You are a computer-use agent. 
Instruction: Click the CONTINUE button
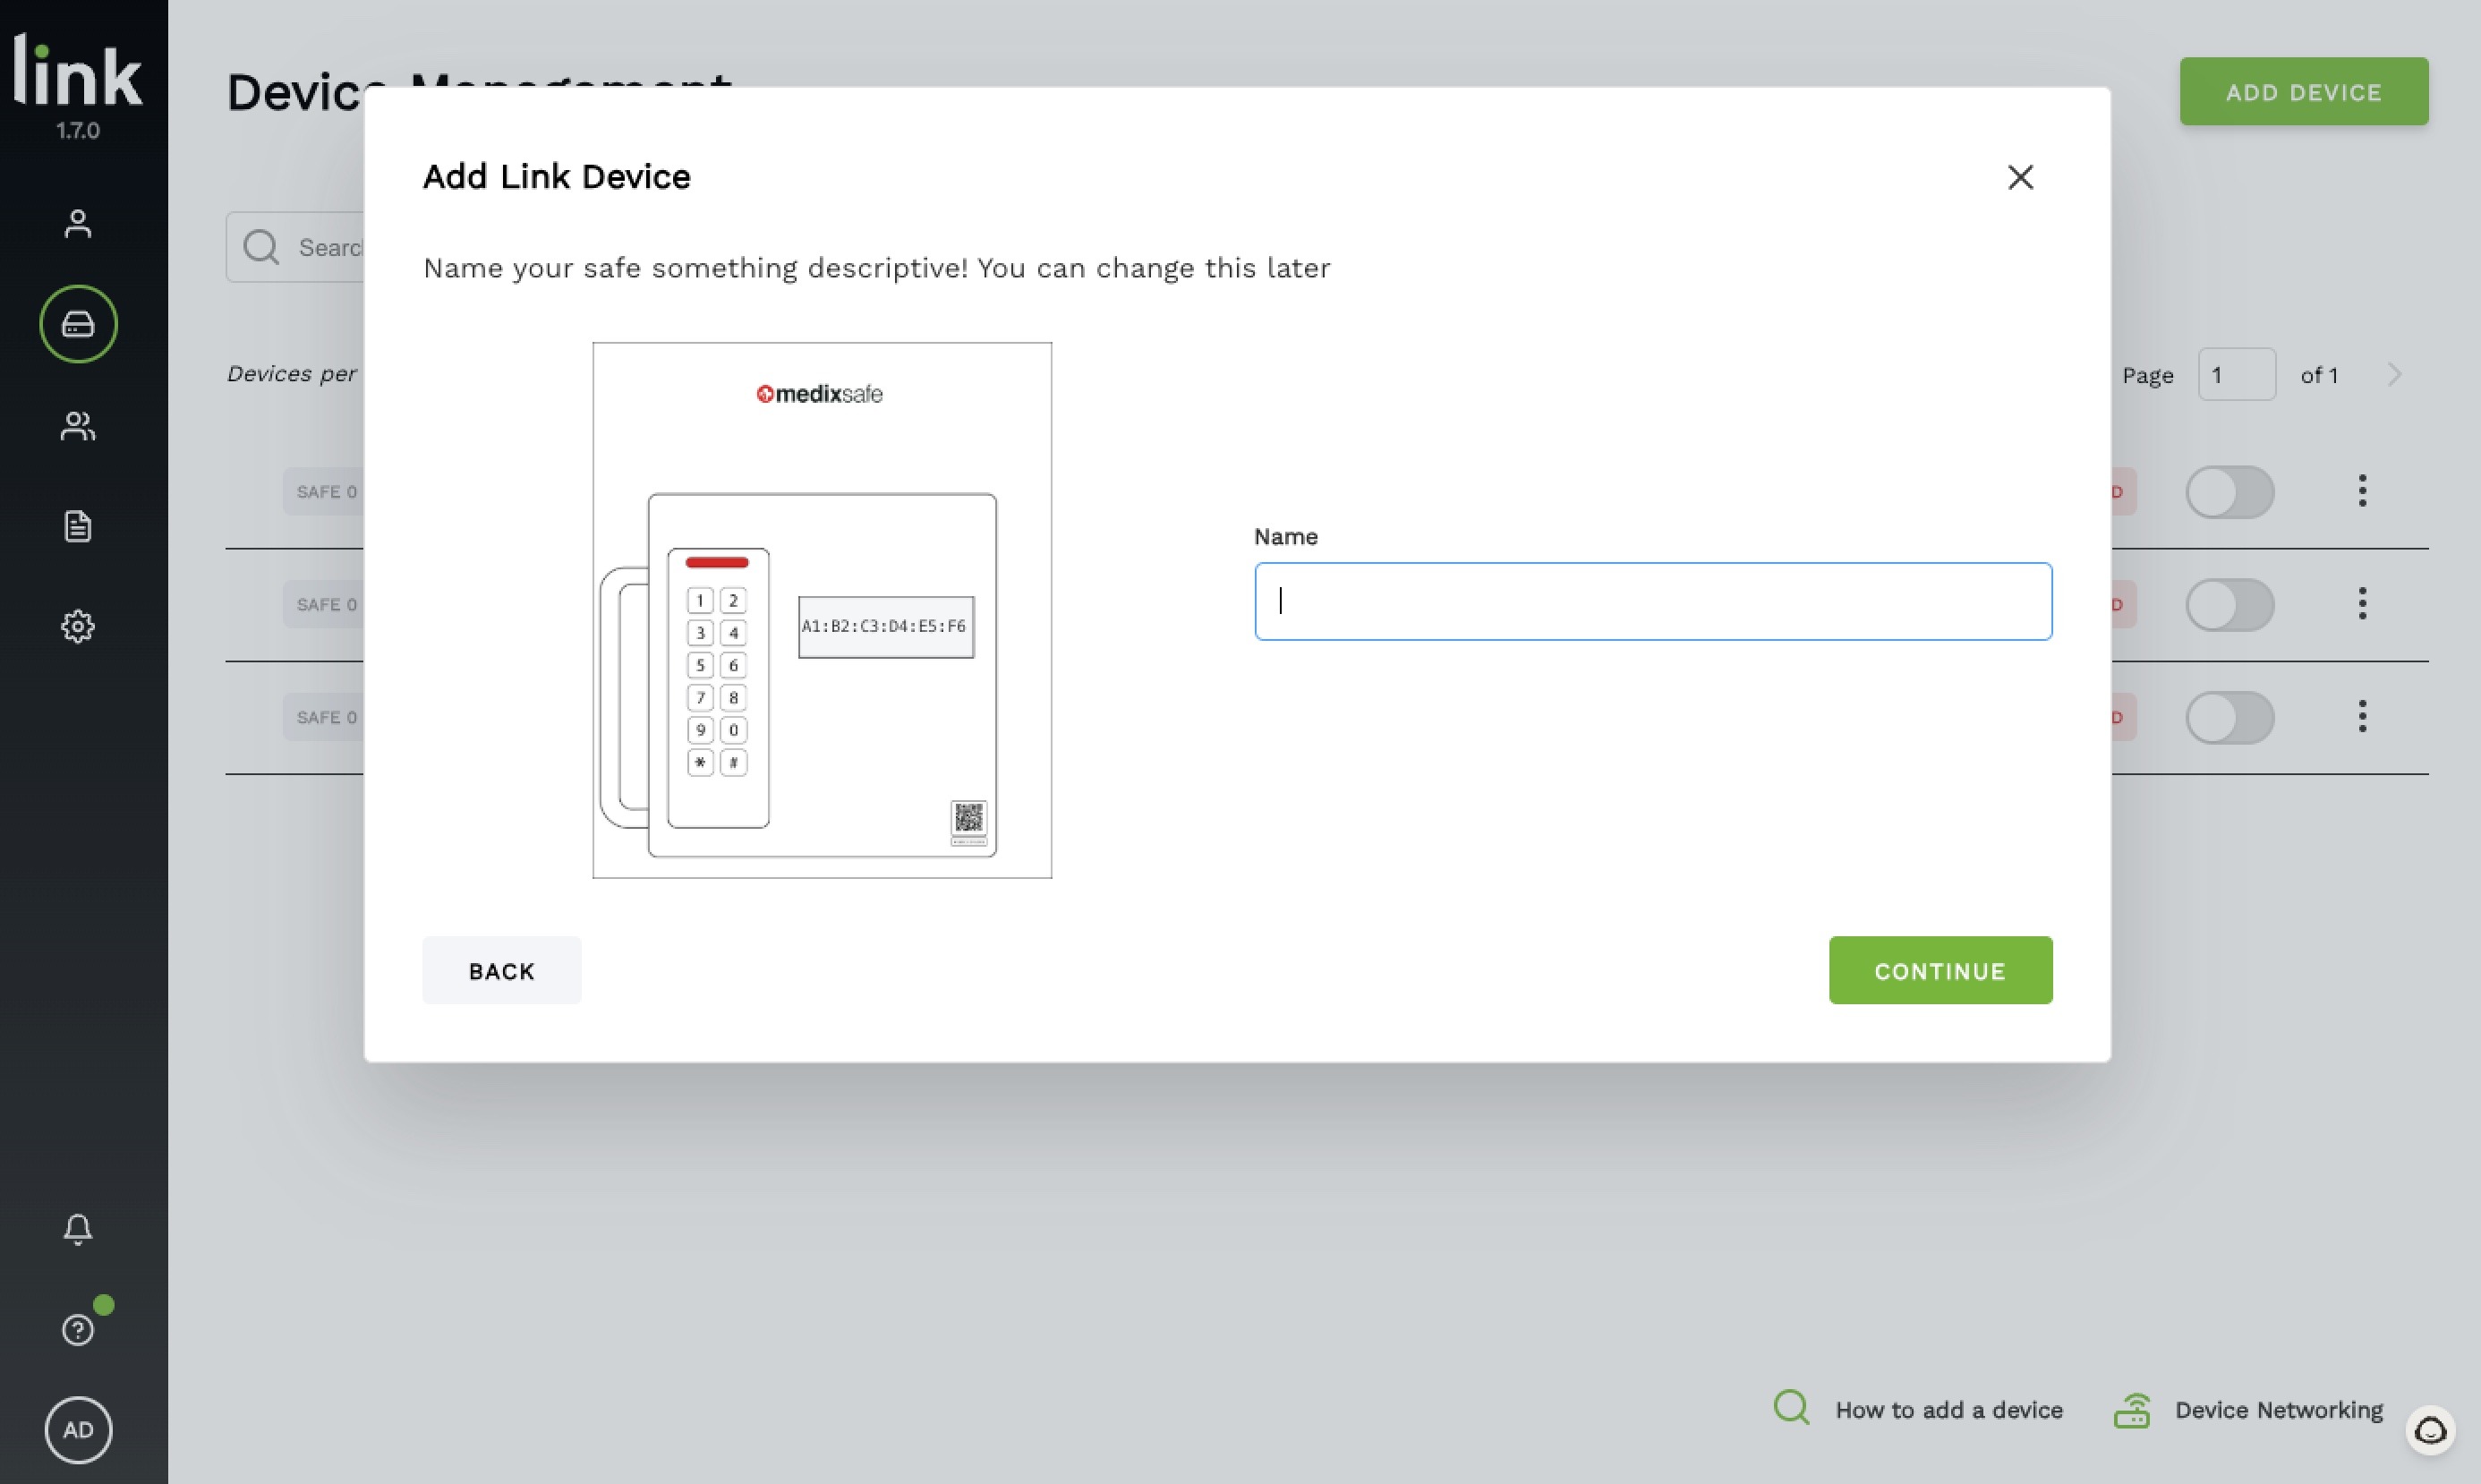click(1940, 968)
